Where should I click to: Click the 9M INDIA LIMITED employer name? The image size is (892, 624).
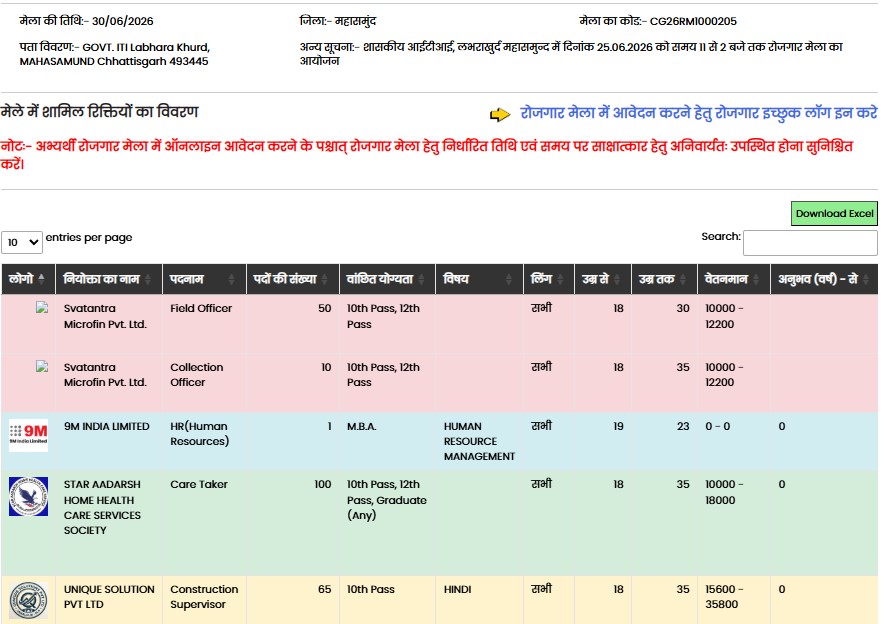[106, 426]
